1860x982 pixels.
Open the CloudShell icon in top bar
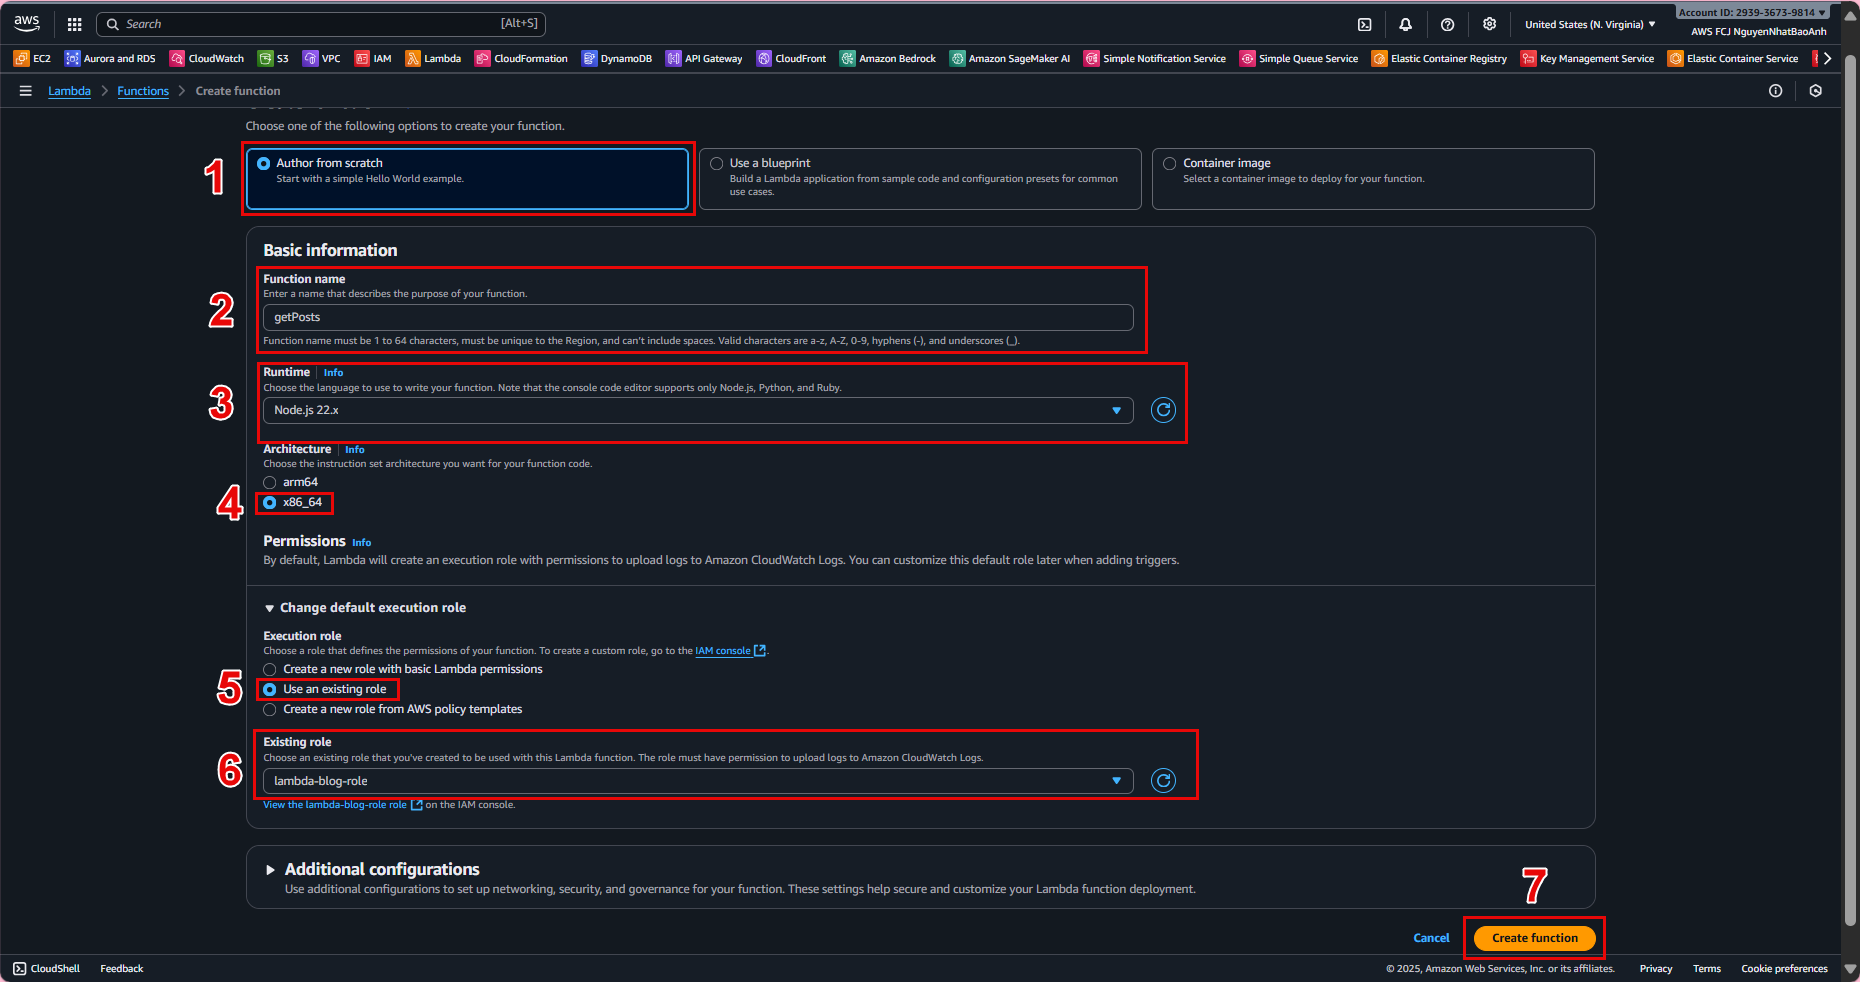[x=1364, y=24]
